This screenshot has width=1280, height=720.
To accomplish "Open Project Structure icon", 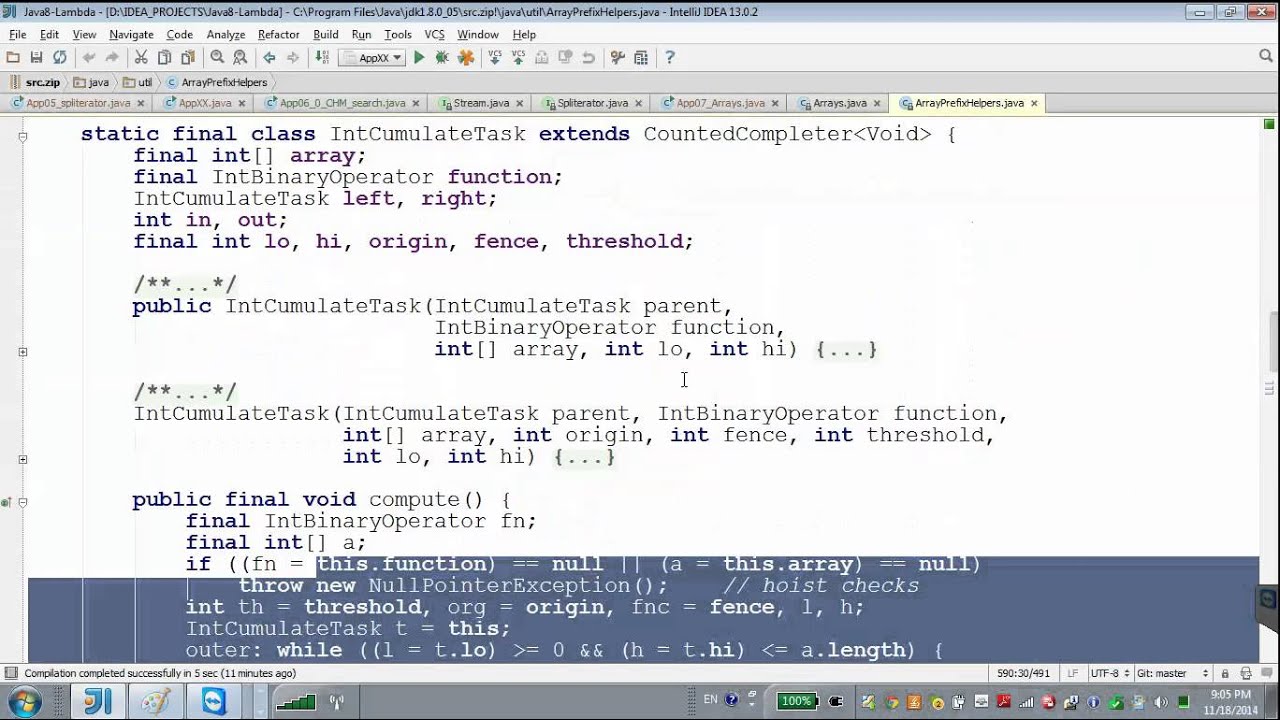I will pyautogui.click(x=641, y=58).
